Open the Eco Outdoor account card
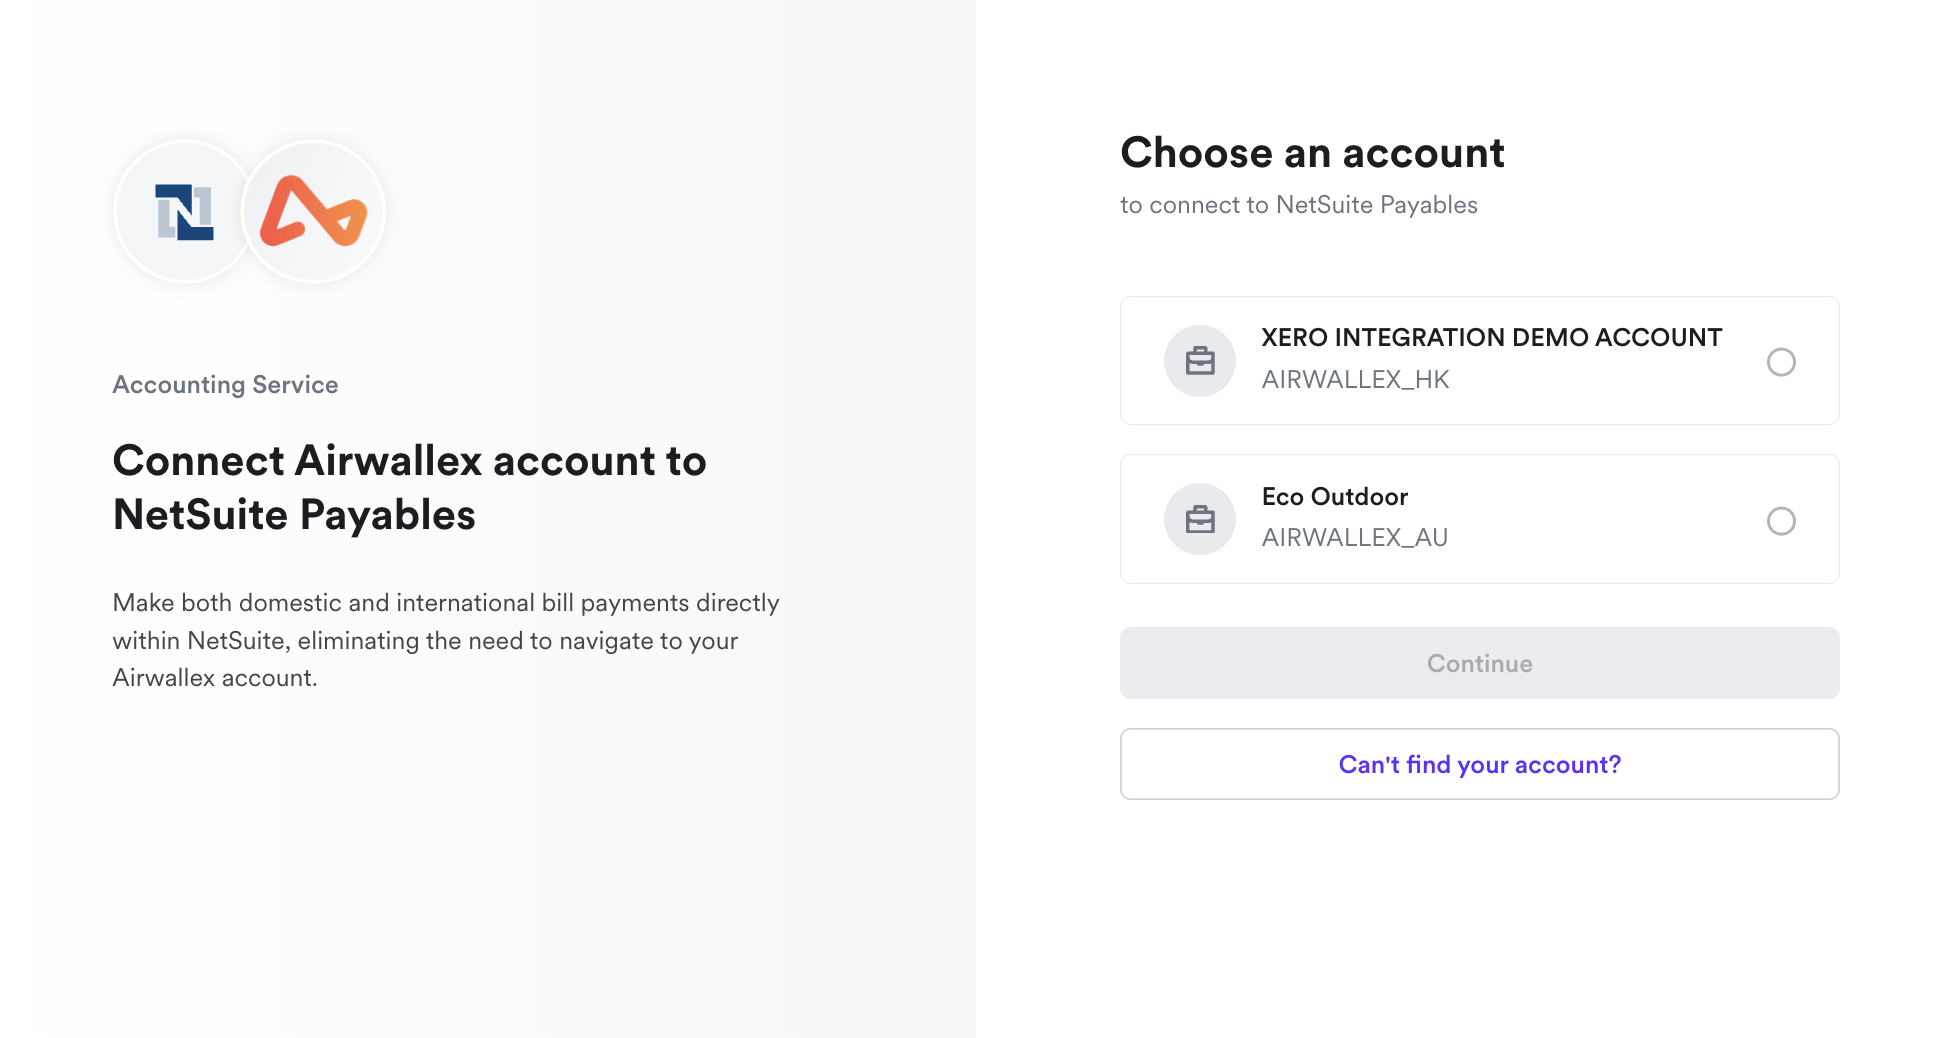 (1479, 519)
